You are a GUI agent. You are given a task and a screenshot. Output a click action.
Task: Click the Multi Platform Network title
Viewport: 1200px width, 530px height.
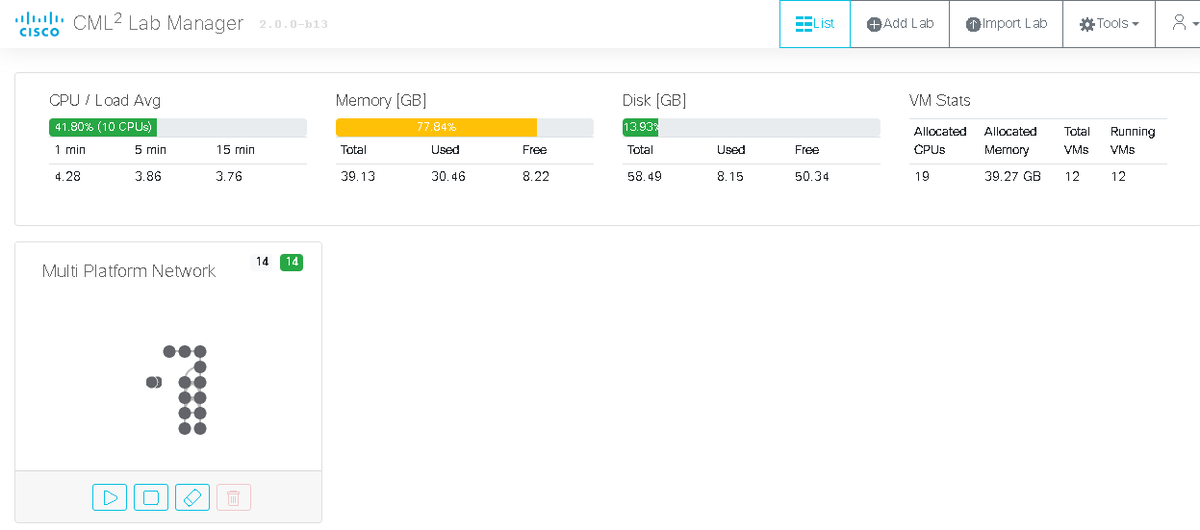click(x=129, y=271)
